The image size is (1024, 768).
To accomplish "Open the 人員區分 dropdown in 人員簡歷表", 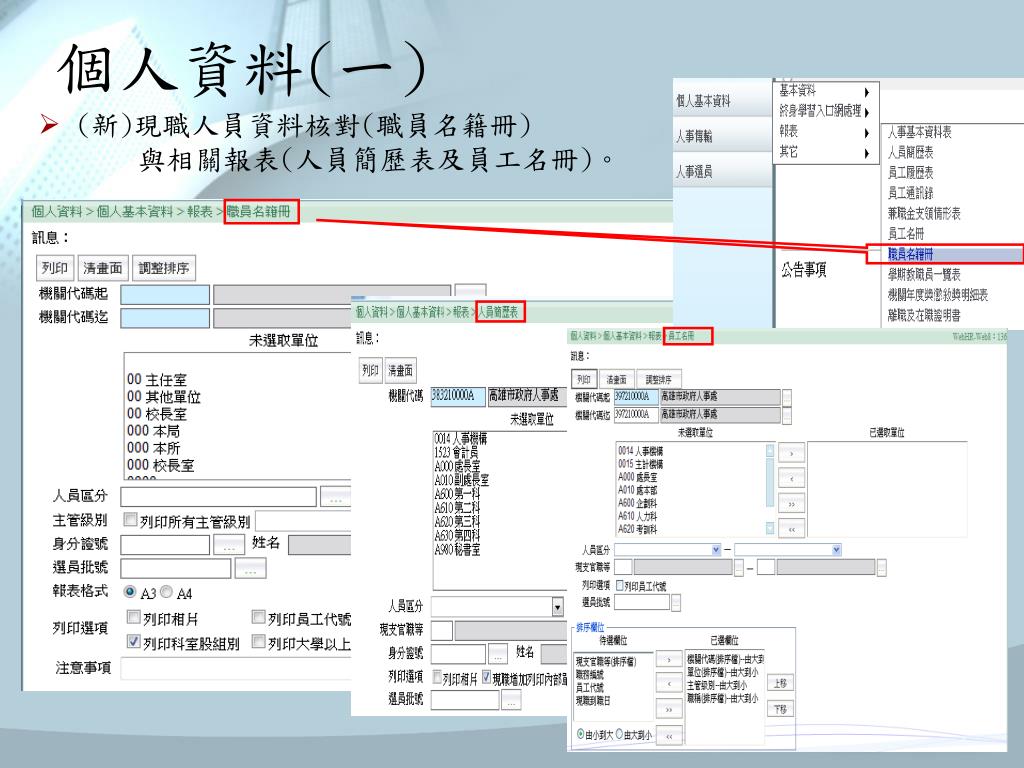I will coord(557,607).
